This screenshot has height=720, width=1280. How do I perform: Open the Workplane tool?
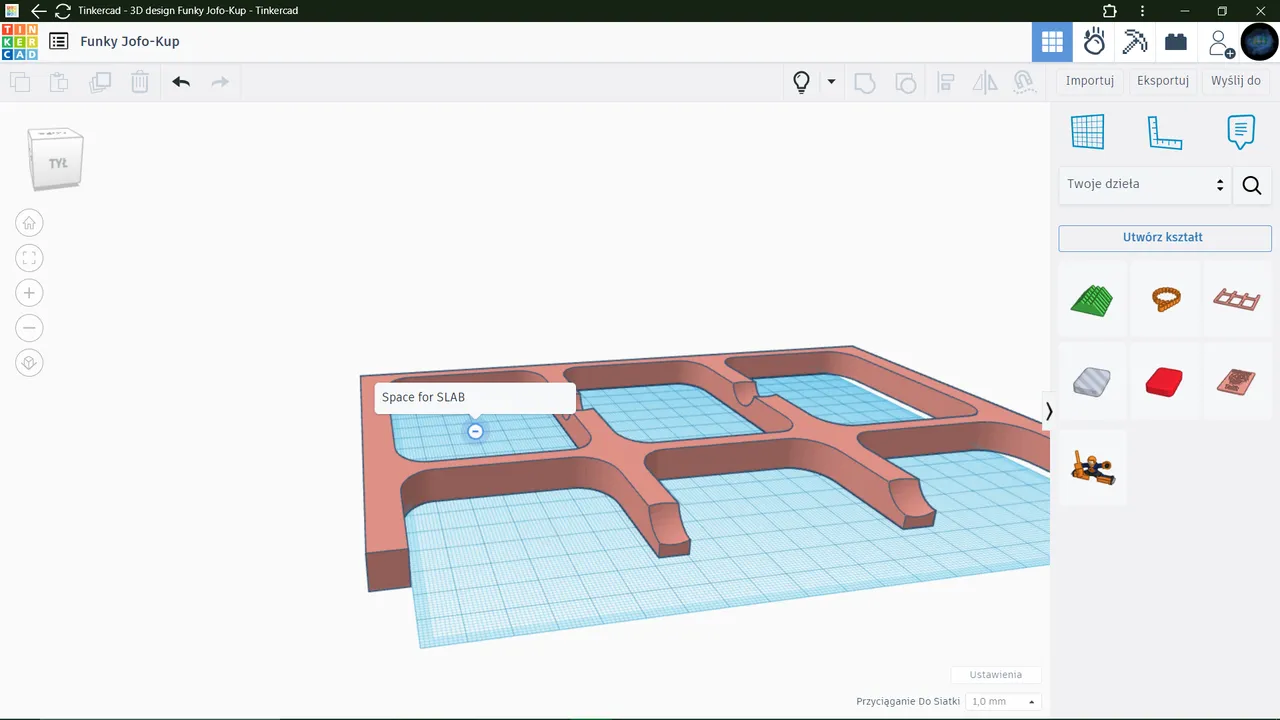tap(1087, 132)
